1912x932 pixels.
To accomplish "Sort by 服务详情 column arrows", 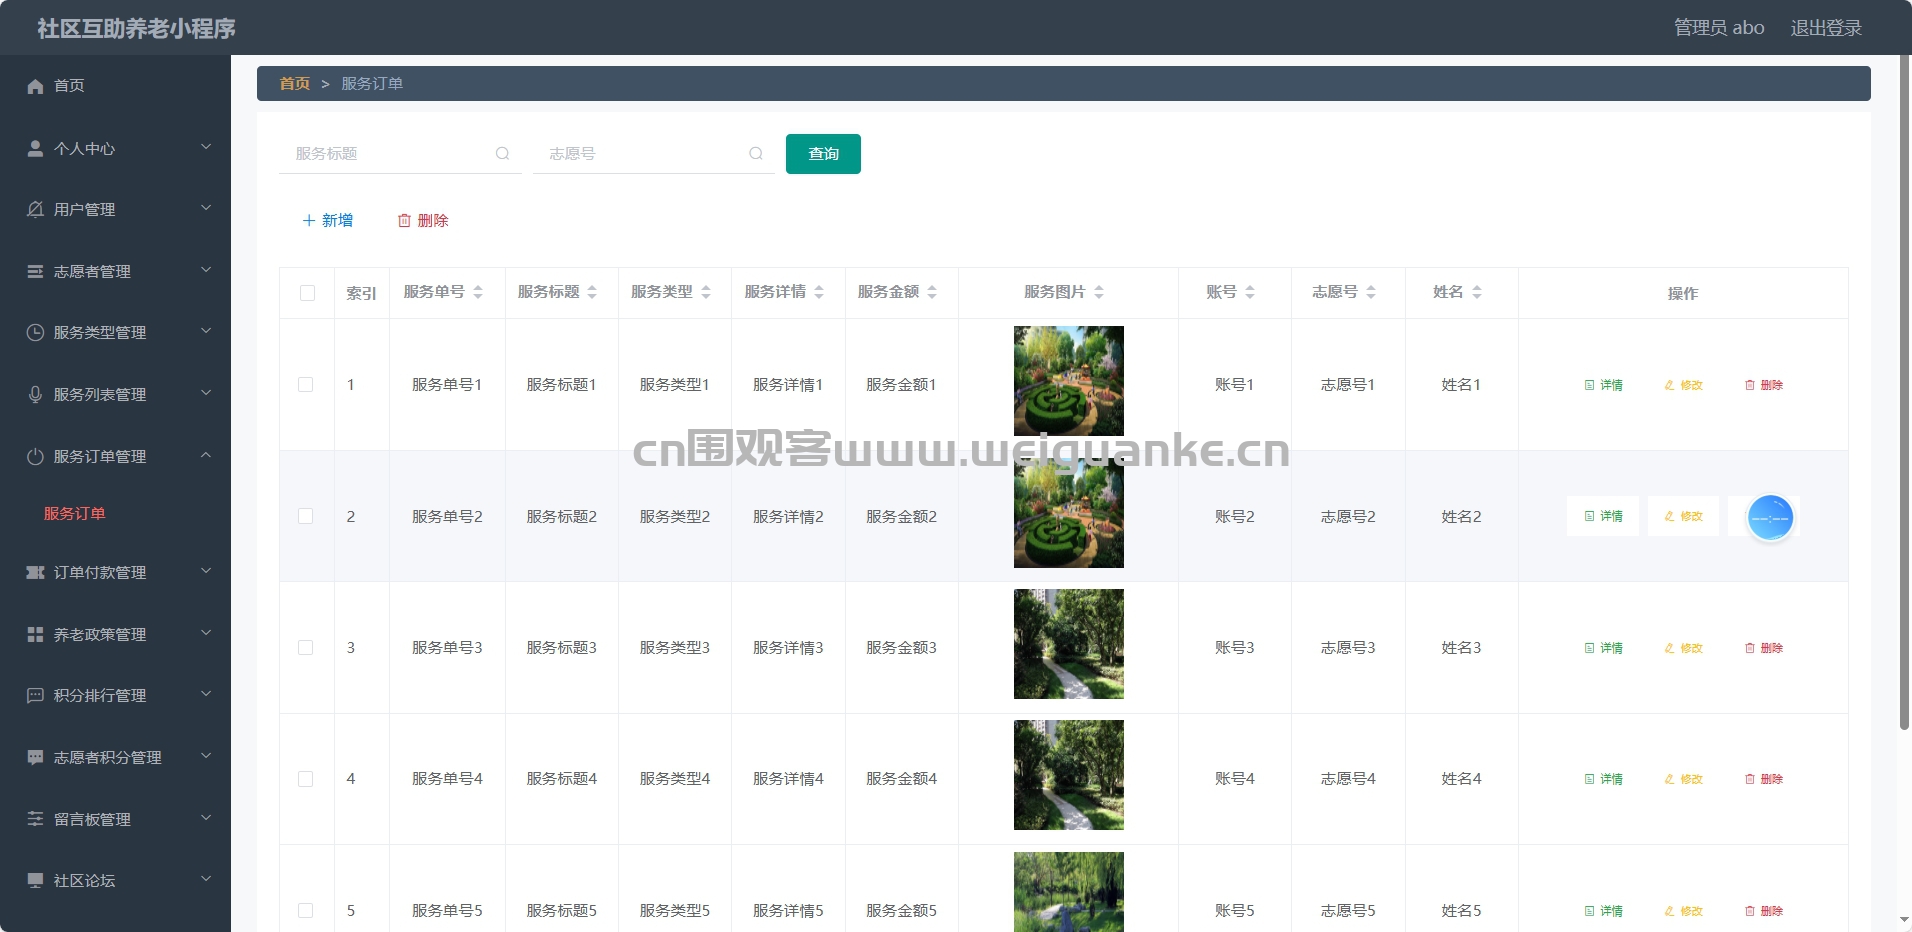I will [x=819, y=292].
